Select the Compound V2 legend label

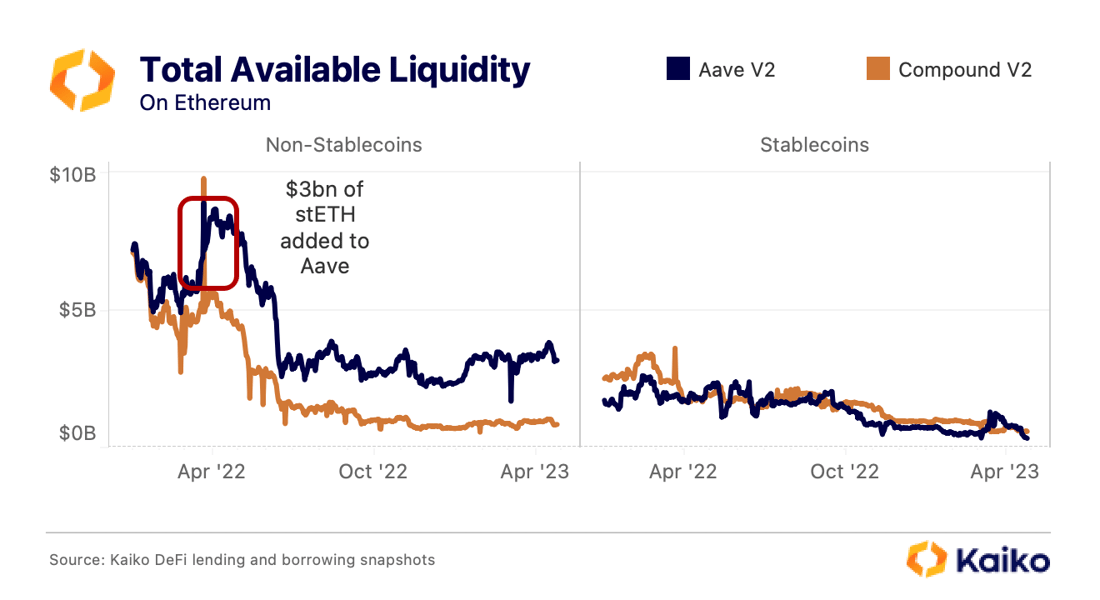coord(965,70)
